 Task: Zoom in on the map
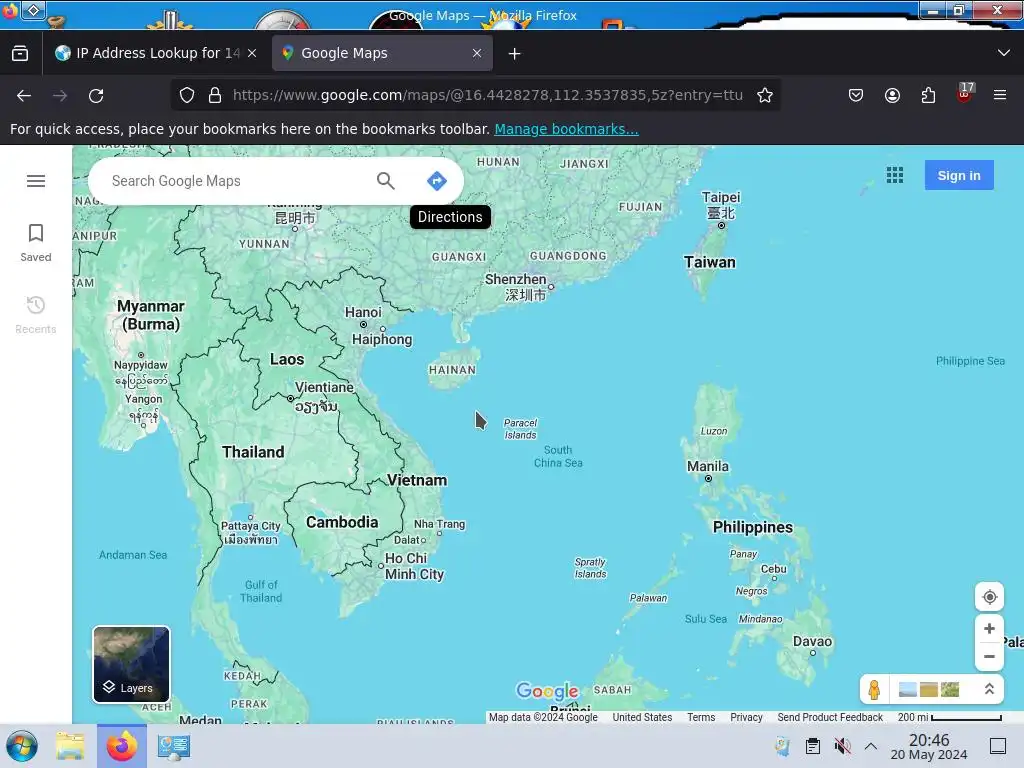[989, 628]
